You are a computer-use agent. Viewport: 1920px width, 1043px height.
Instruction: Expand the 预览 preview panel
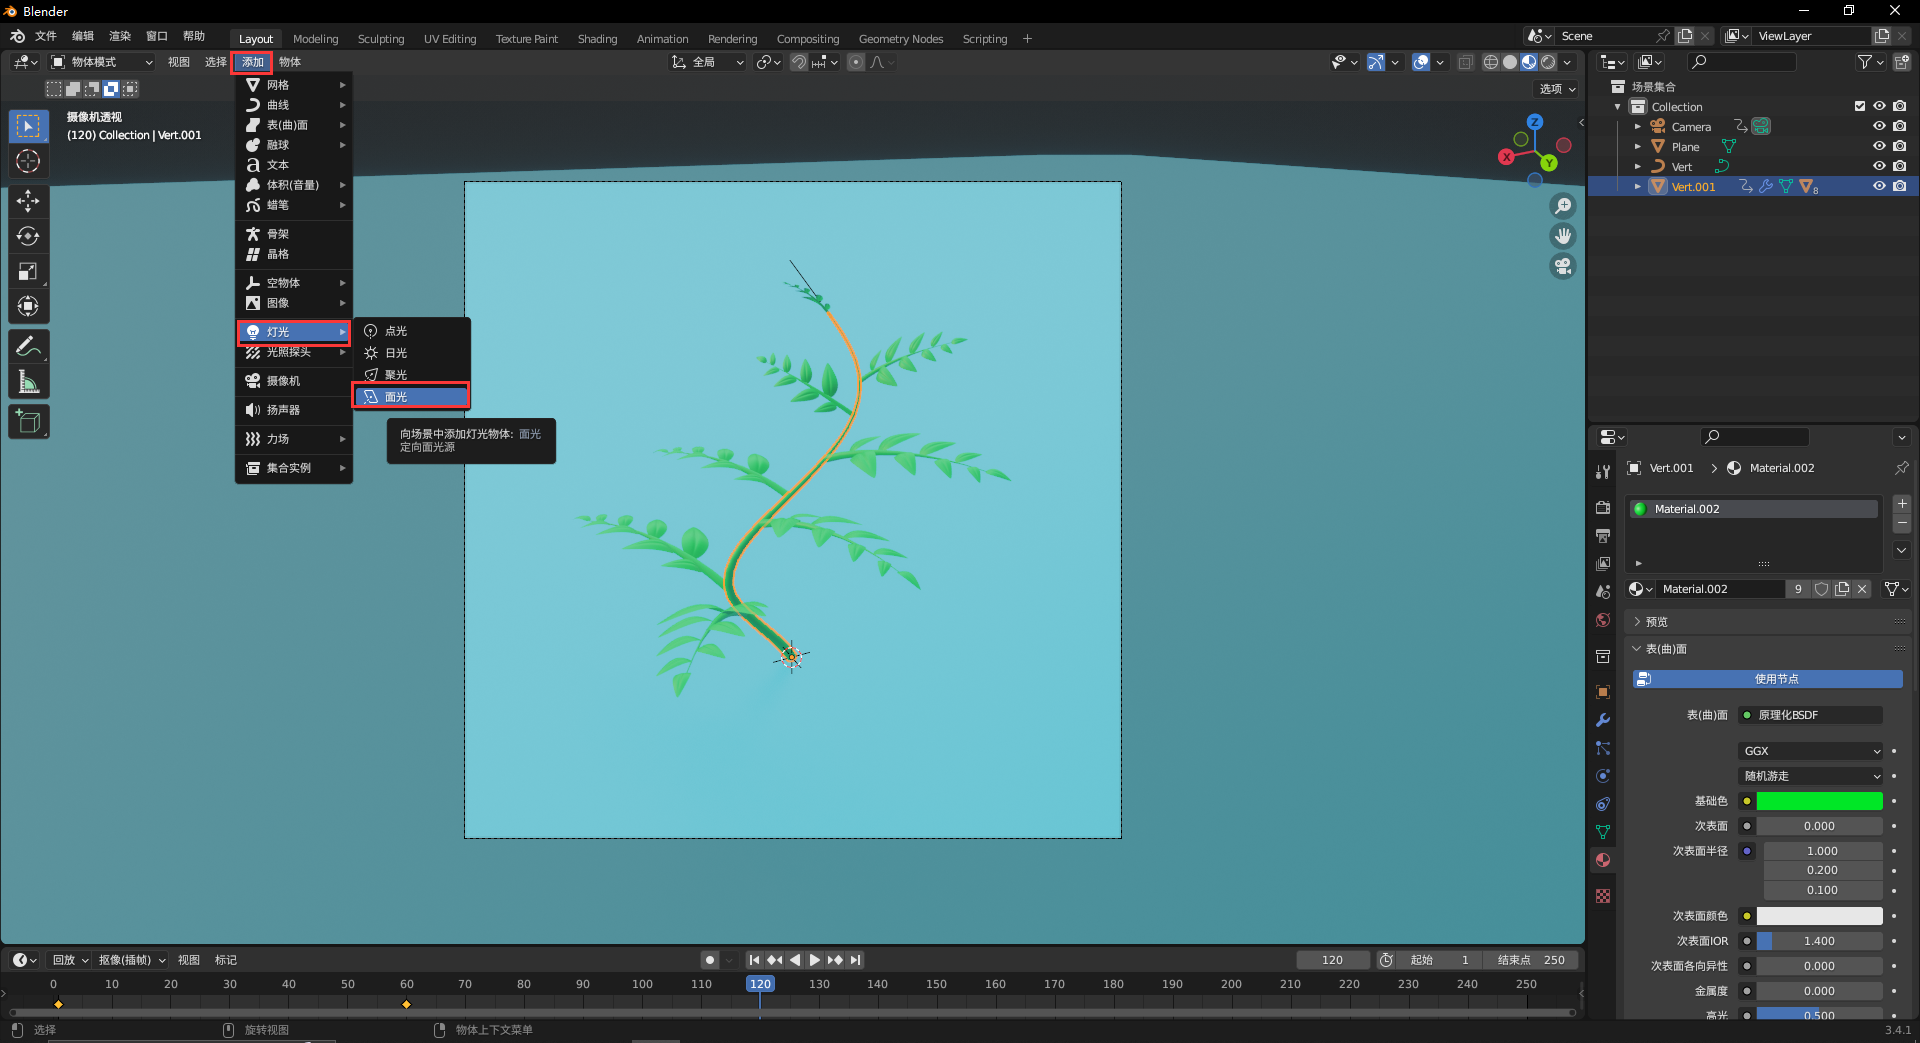[1656, 622]
